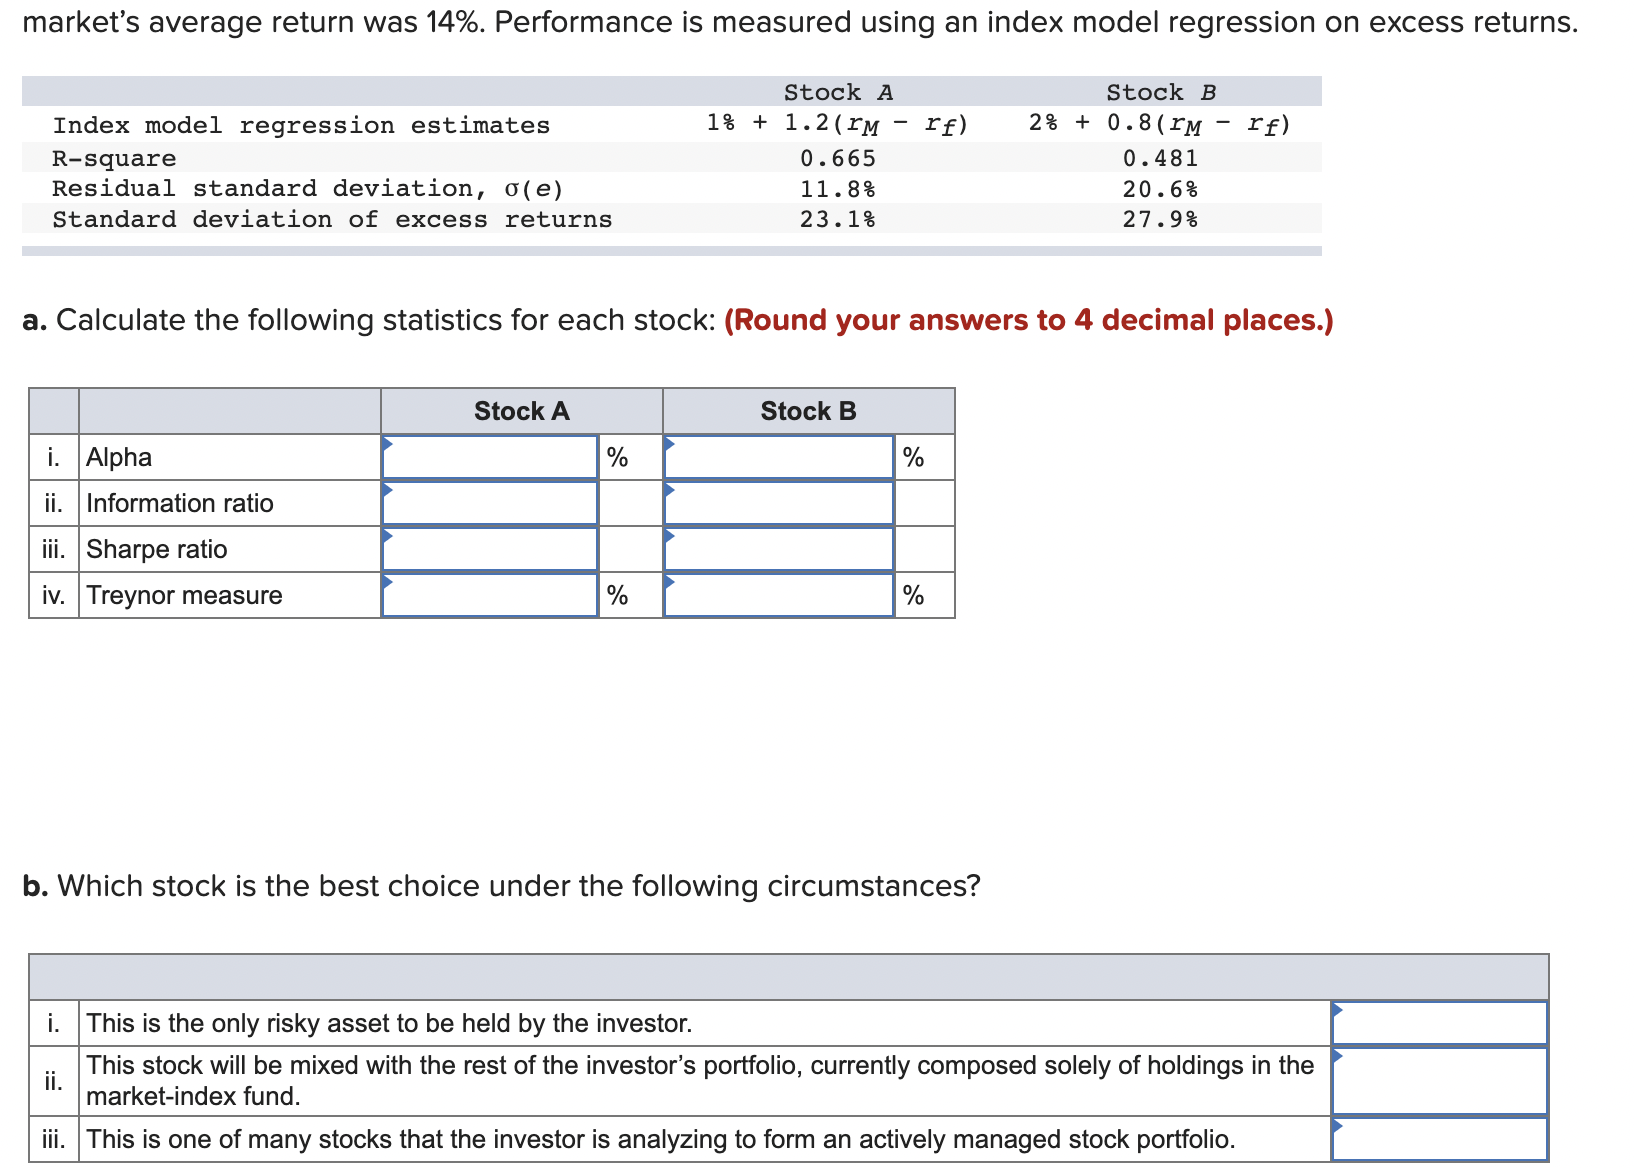Click the blue marker in Stock A Sharpe ratio cell
The image size is (1634, 1168).
(x=390, y=537)
